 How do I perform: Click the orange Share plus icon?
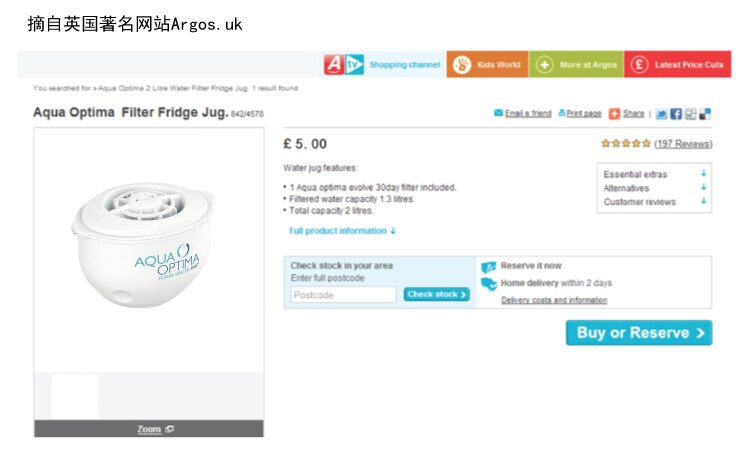(x=615, y=114)
